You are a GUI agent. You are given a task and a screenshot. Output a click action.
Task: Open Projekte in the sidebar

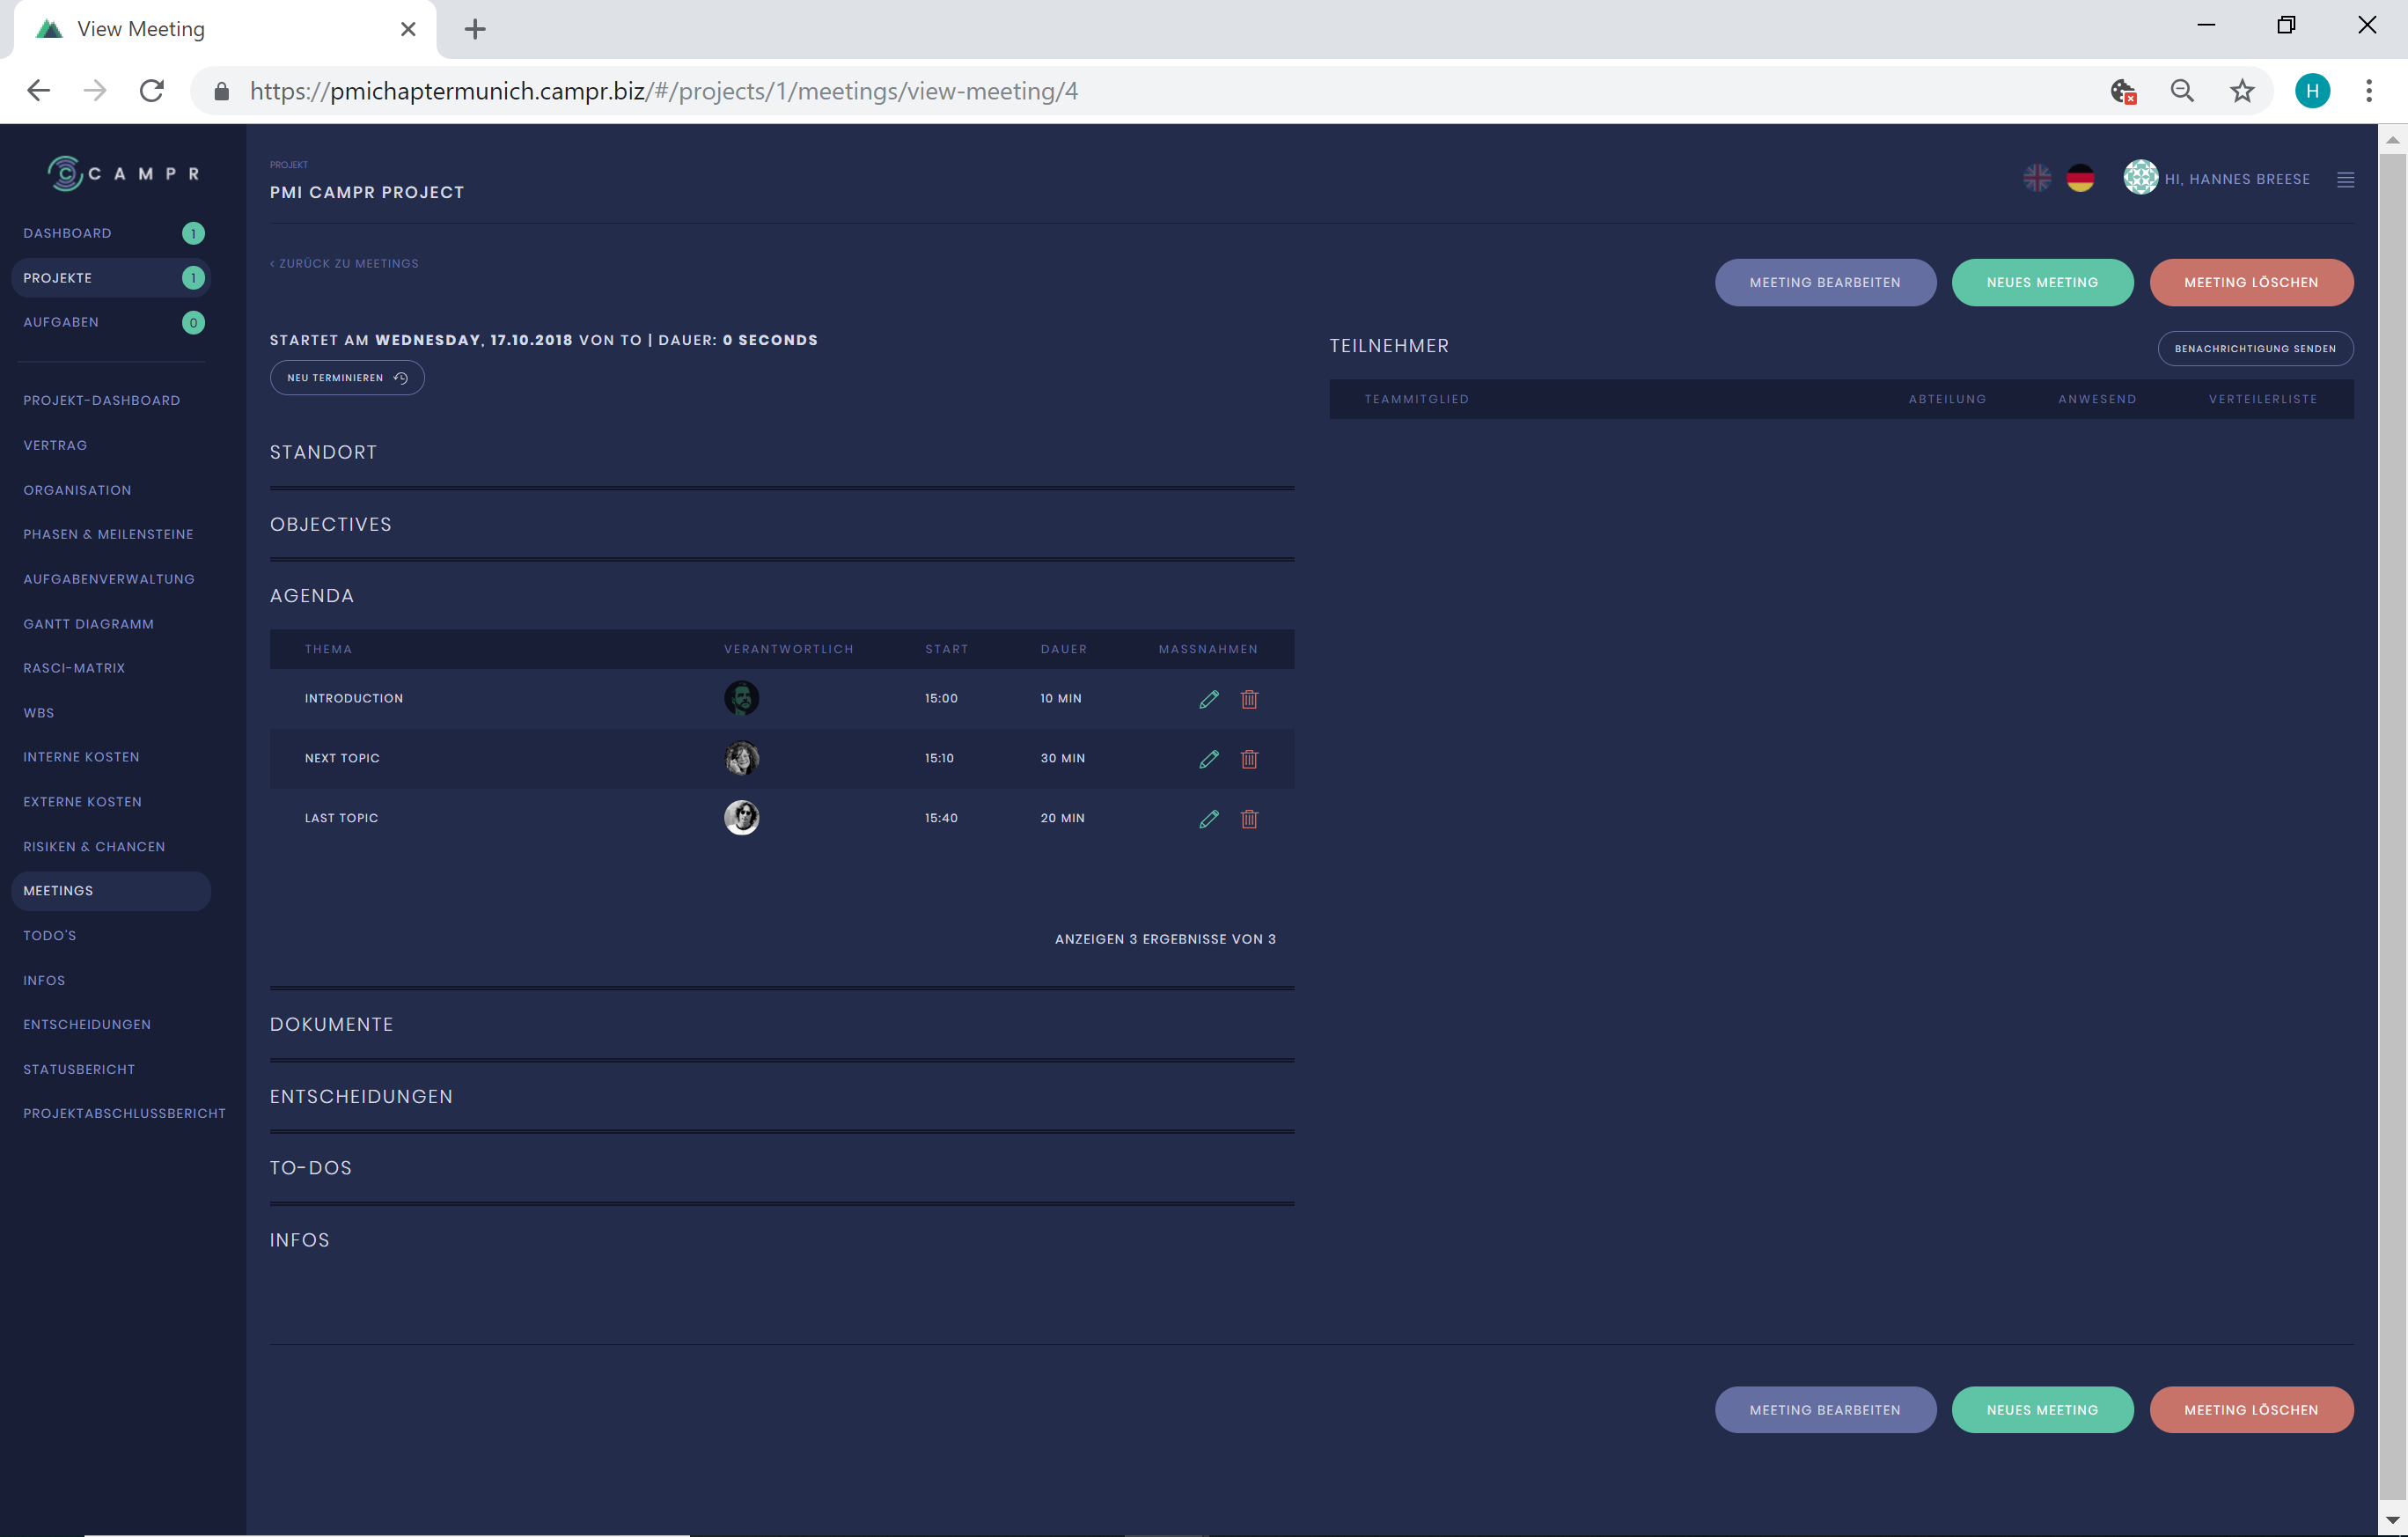point(110,278)
